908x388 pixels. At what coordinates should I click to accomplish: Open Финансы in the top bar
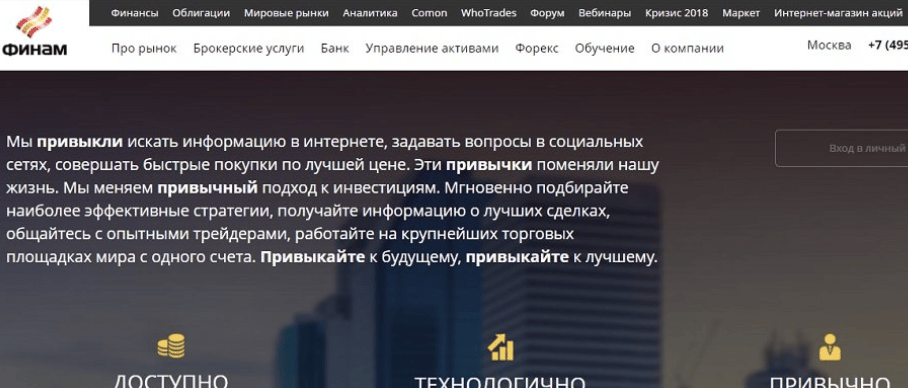click(x=134, y=13)
